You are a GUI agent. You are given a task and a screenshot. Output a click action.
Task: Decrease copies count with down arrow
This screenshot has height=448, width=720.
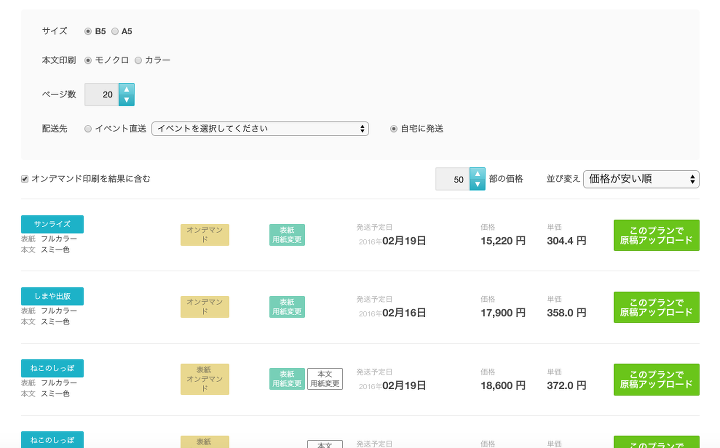pyautogui.click(x=478, y=185)
